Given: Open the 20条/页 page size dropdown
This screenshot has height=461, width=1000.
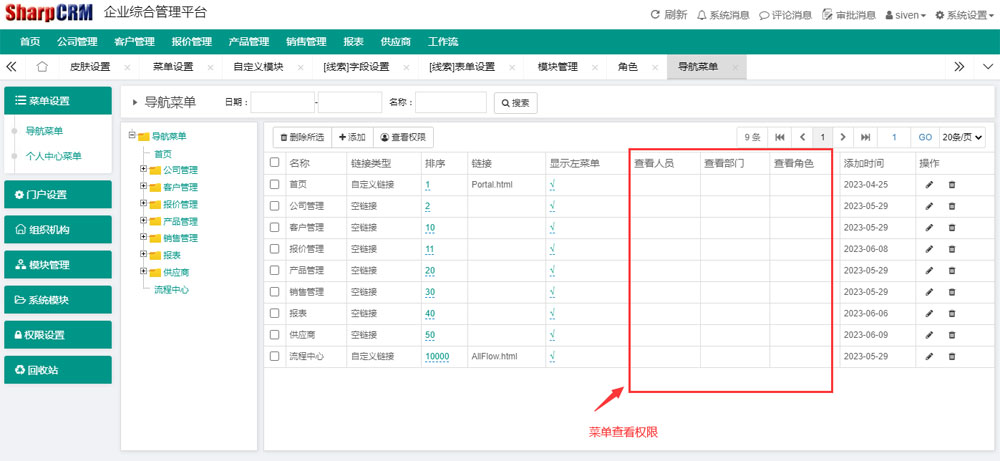Looking at the screenshot, I should tap(962, 137).
